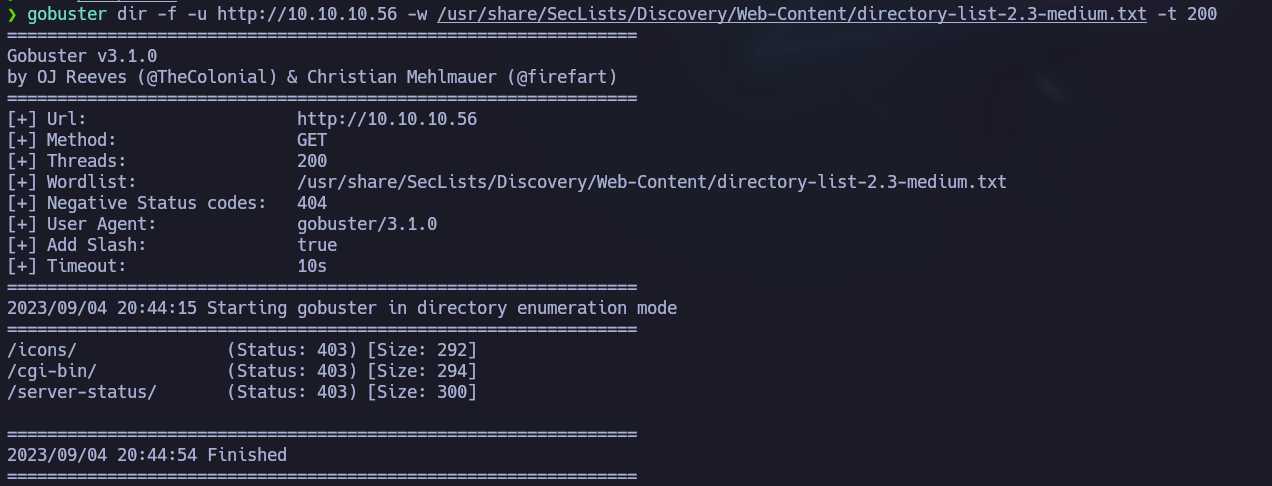Screen dimensions: 1272x486
Task: Click the Gobuster v3.1.0 version line
Action: tap(82, 56)
